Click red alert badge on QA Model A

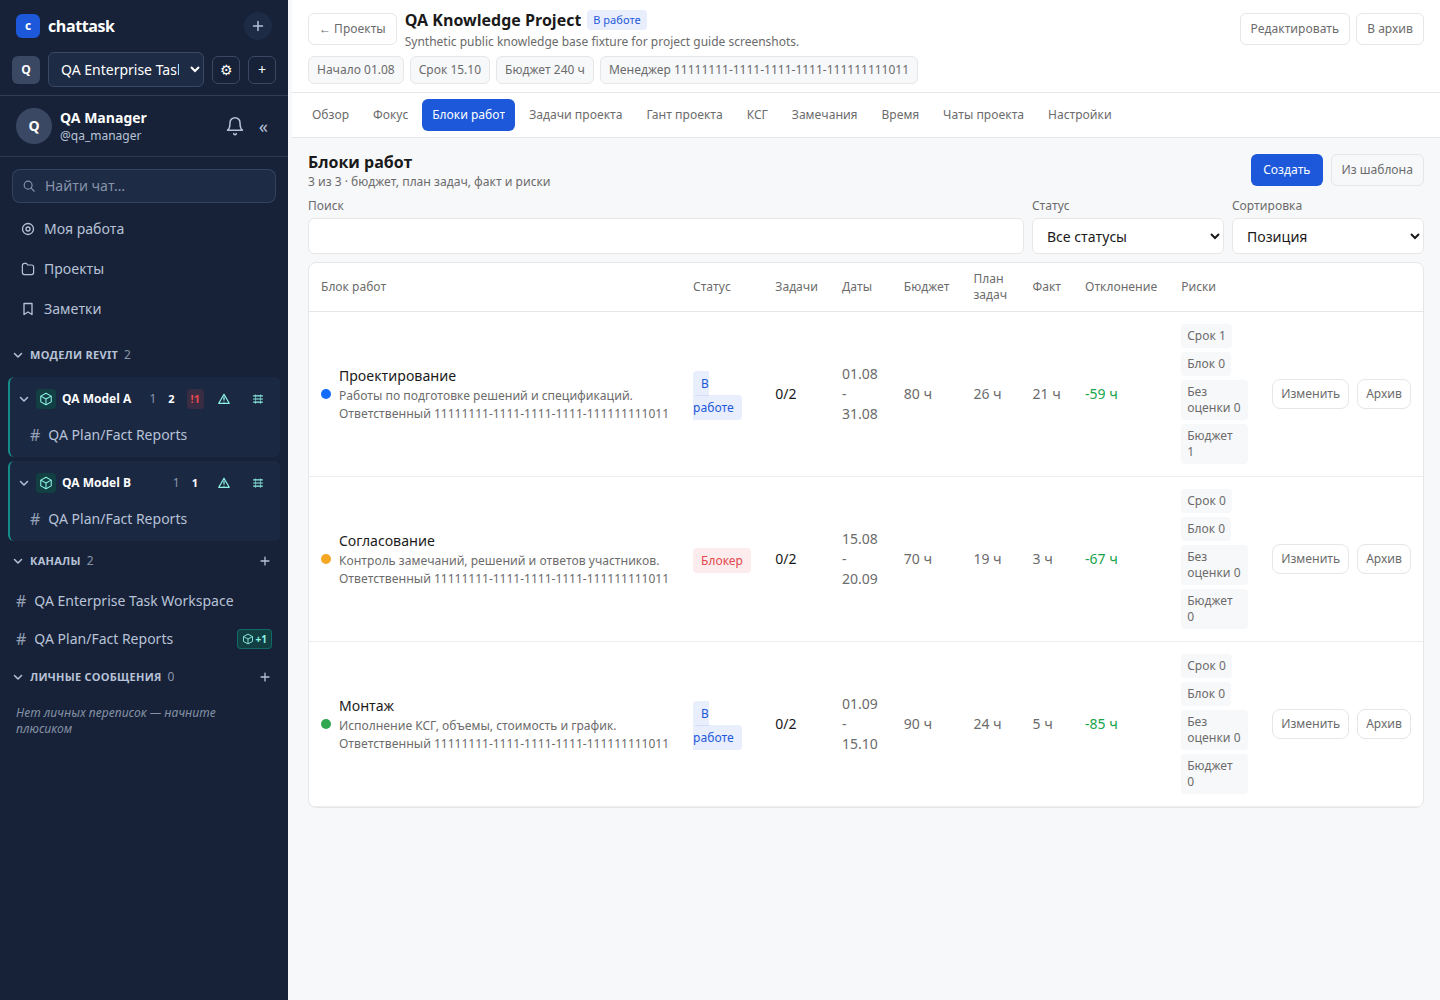(195, 399)
